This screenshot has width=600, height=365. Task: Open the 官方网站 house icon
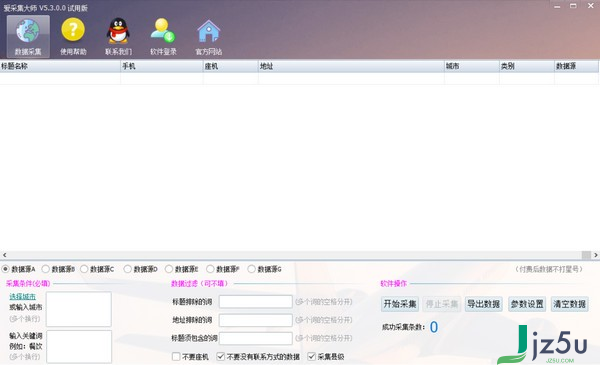[209, 36]
